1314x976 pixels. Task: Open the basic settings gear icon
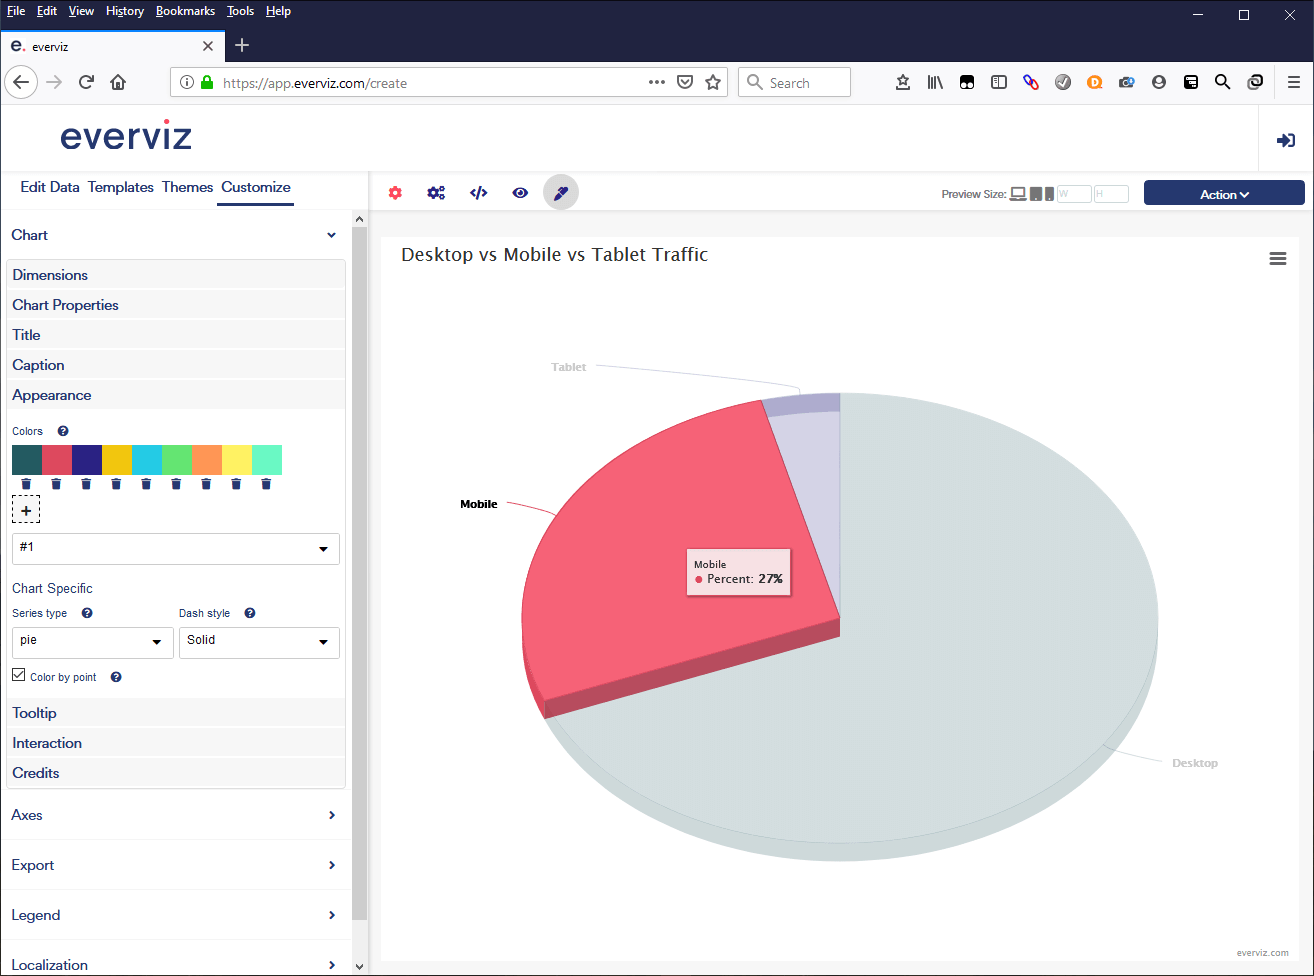[x=394, y=192]
